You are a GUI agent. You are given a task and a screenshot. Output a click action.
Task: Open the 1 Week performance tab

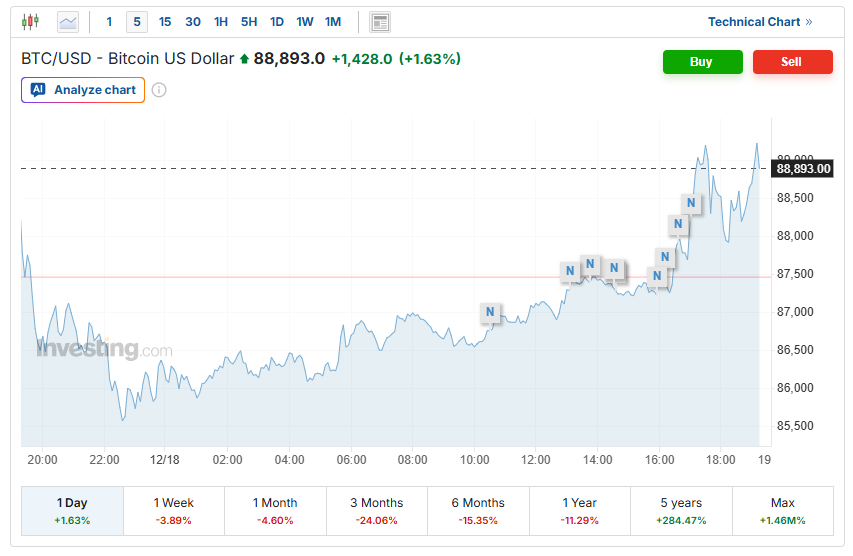click(x=174, y=511)
